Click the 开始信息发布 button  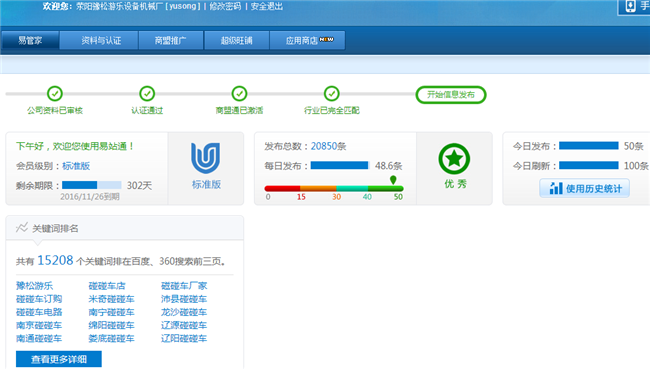pyautogui.click(x=451, y=95)
